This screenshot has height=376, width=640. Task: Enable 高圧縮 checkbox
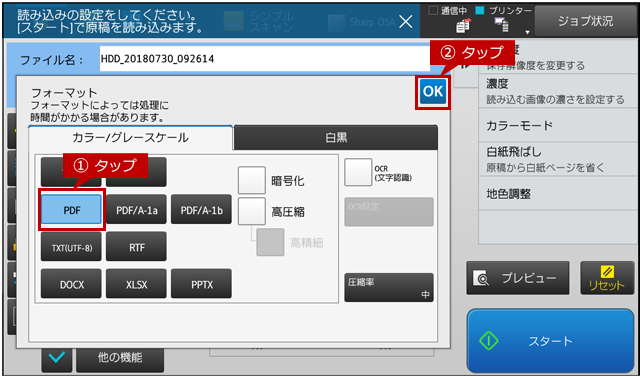click(252, 211)
